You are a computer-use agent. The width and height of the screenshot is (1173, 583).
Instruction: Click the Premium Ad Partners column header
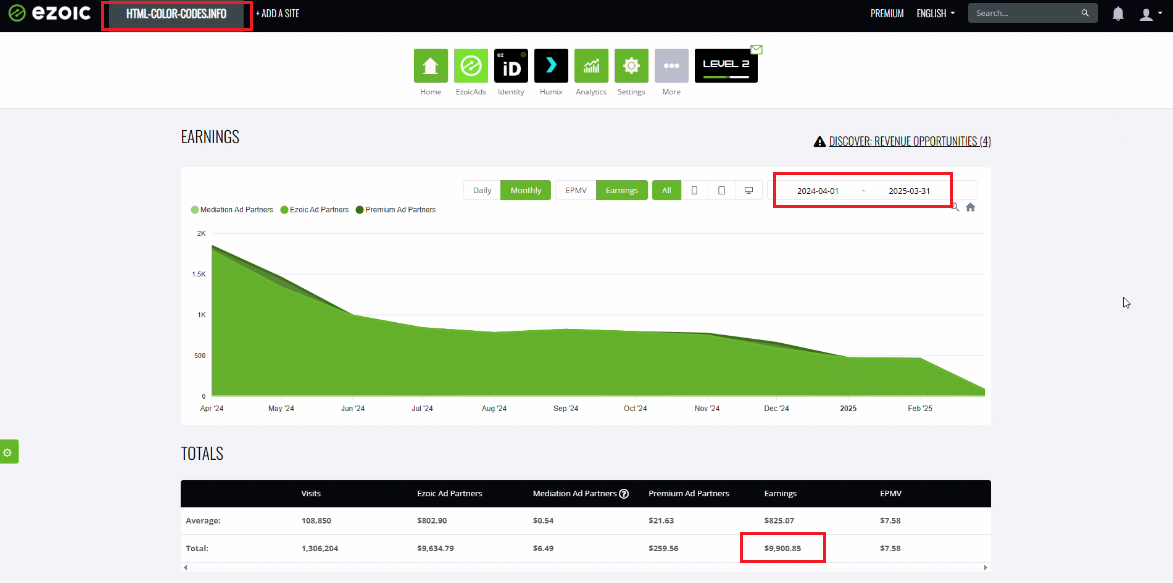(689, 494)
